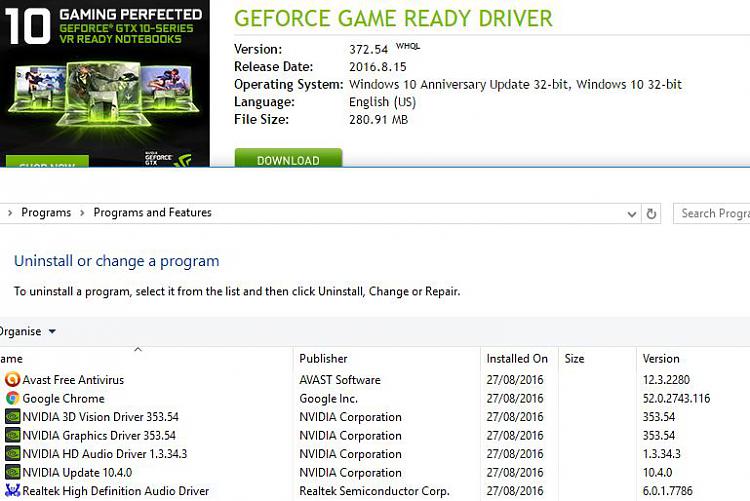Click the NVIDIA 3D Vision Driver icon
The height and width of the screenshot is (501, 750).
tap(12, 417)
